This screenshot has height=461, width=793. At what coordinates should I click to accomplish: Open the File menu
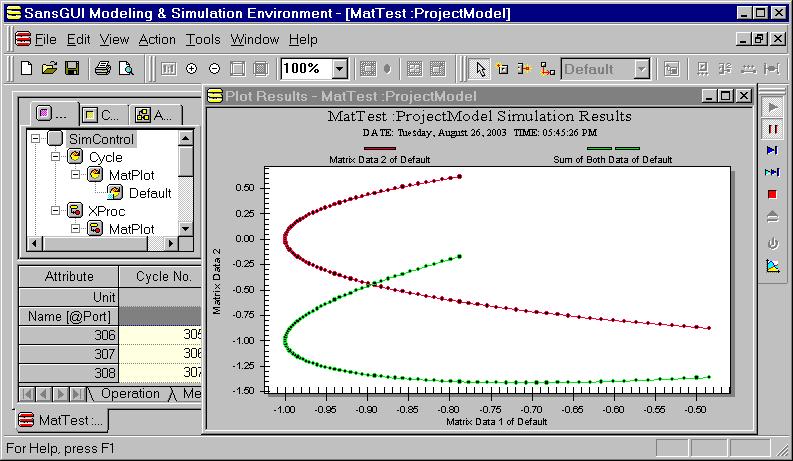pyautogui.click(x=46, y=39)
